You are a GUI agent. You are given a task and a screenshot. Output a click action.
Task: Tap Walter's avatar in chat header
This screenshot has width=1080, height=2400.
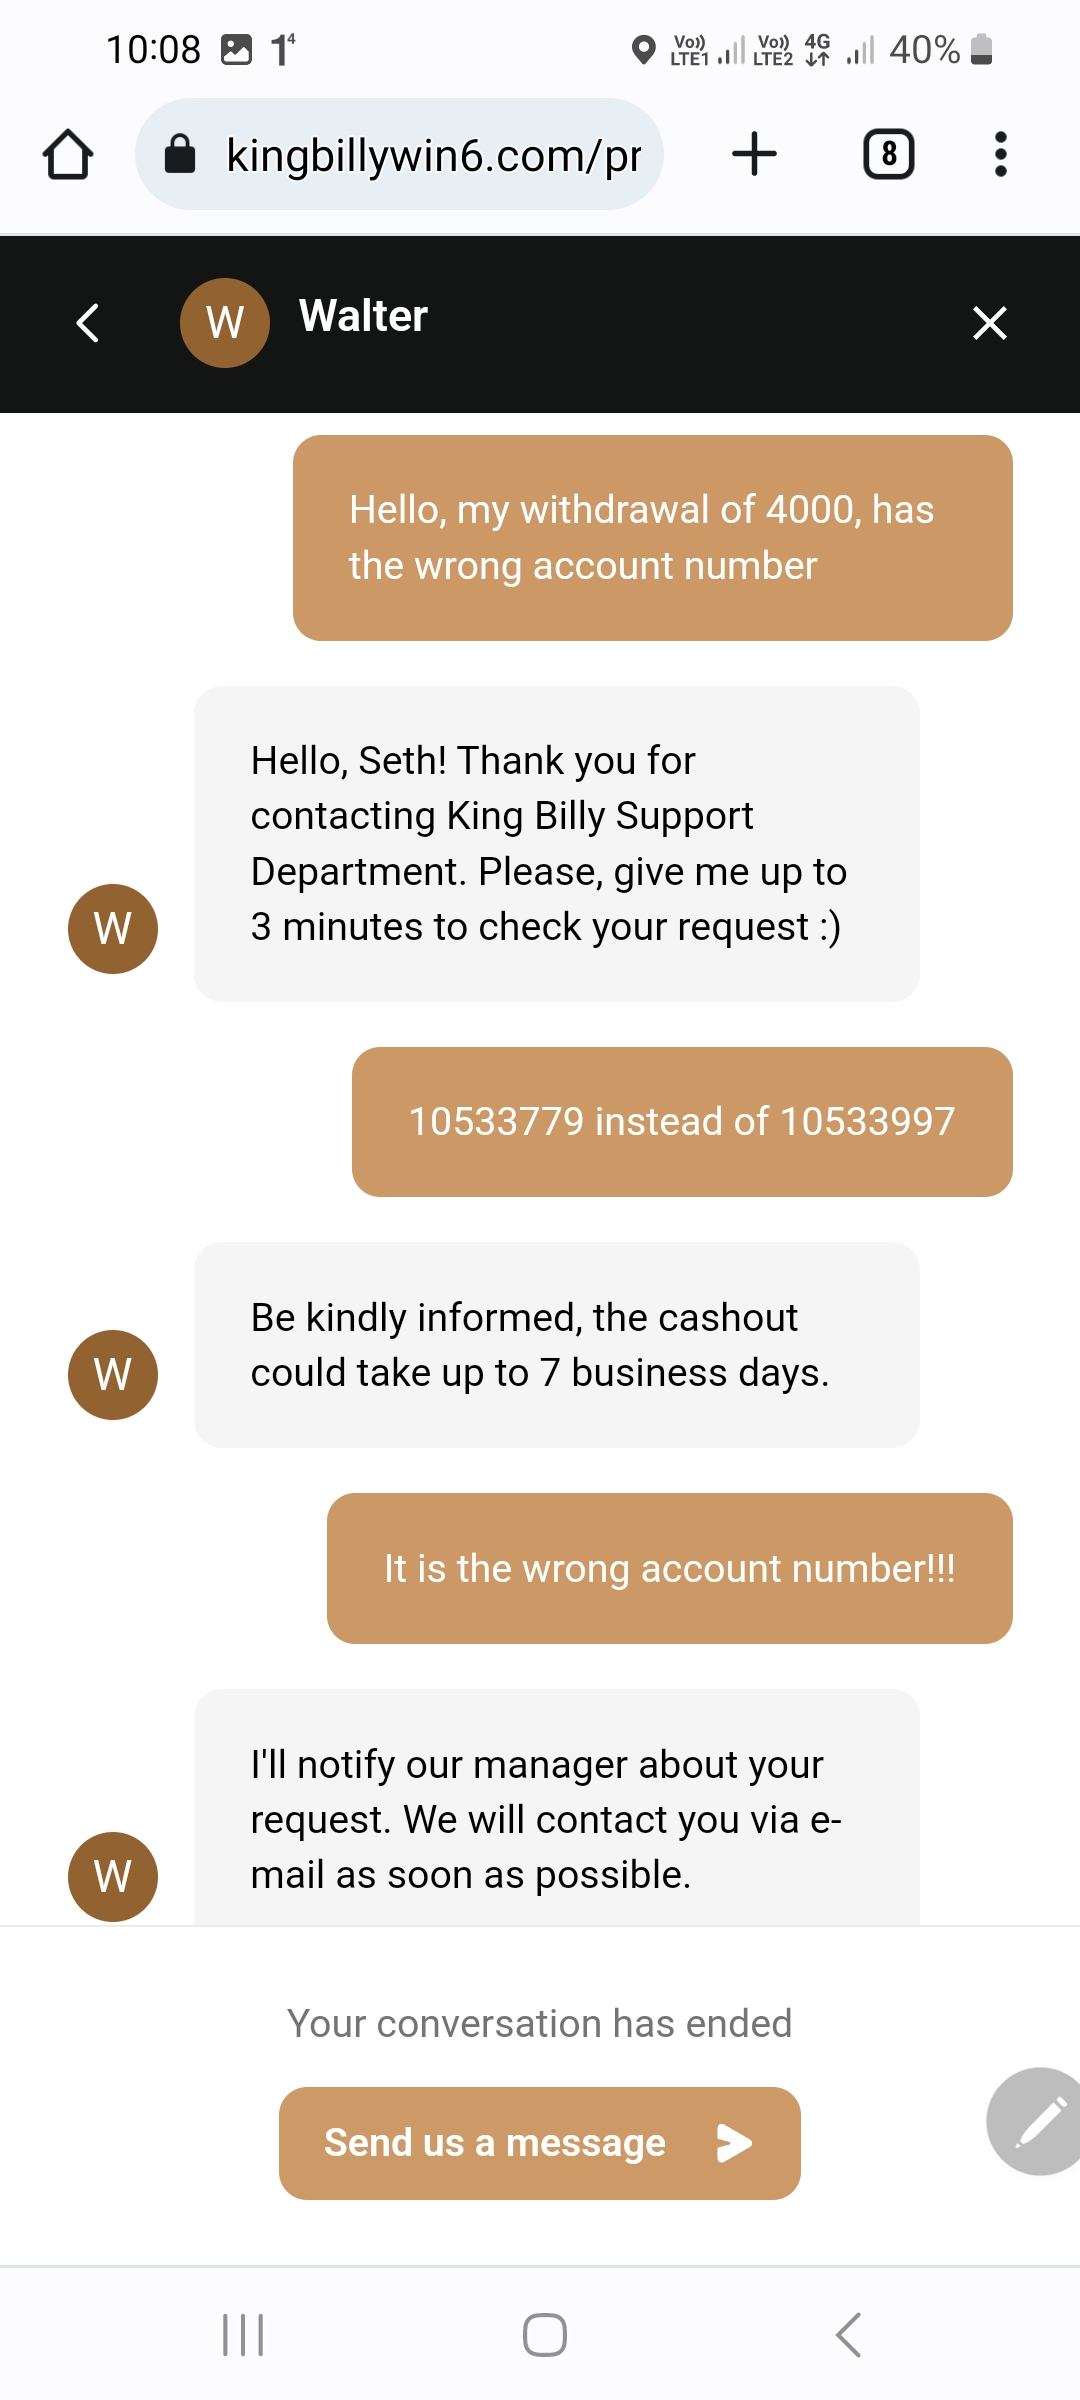(224, 322)
